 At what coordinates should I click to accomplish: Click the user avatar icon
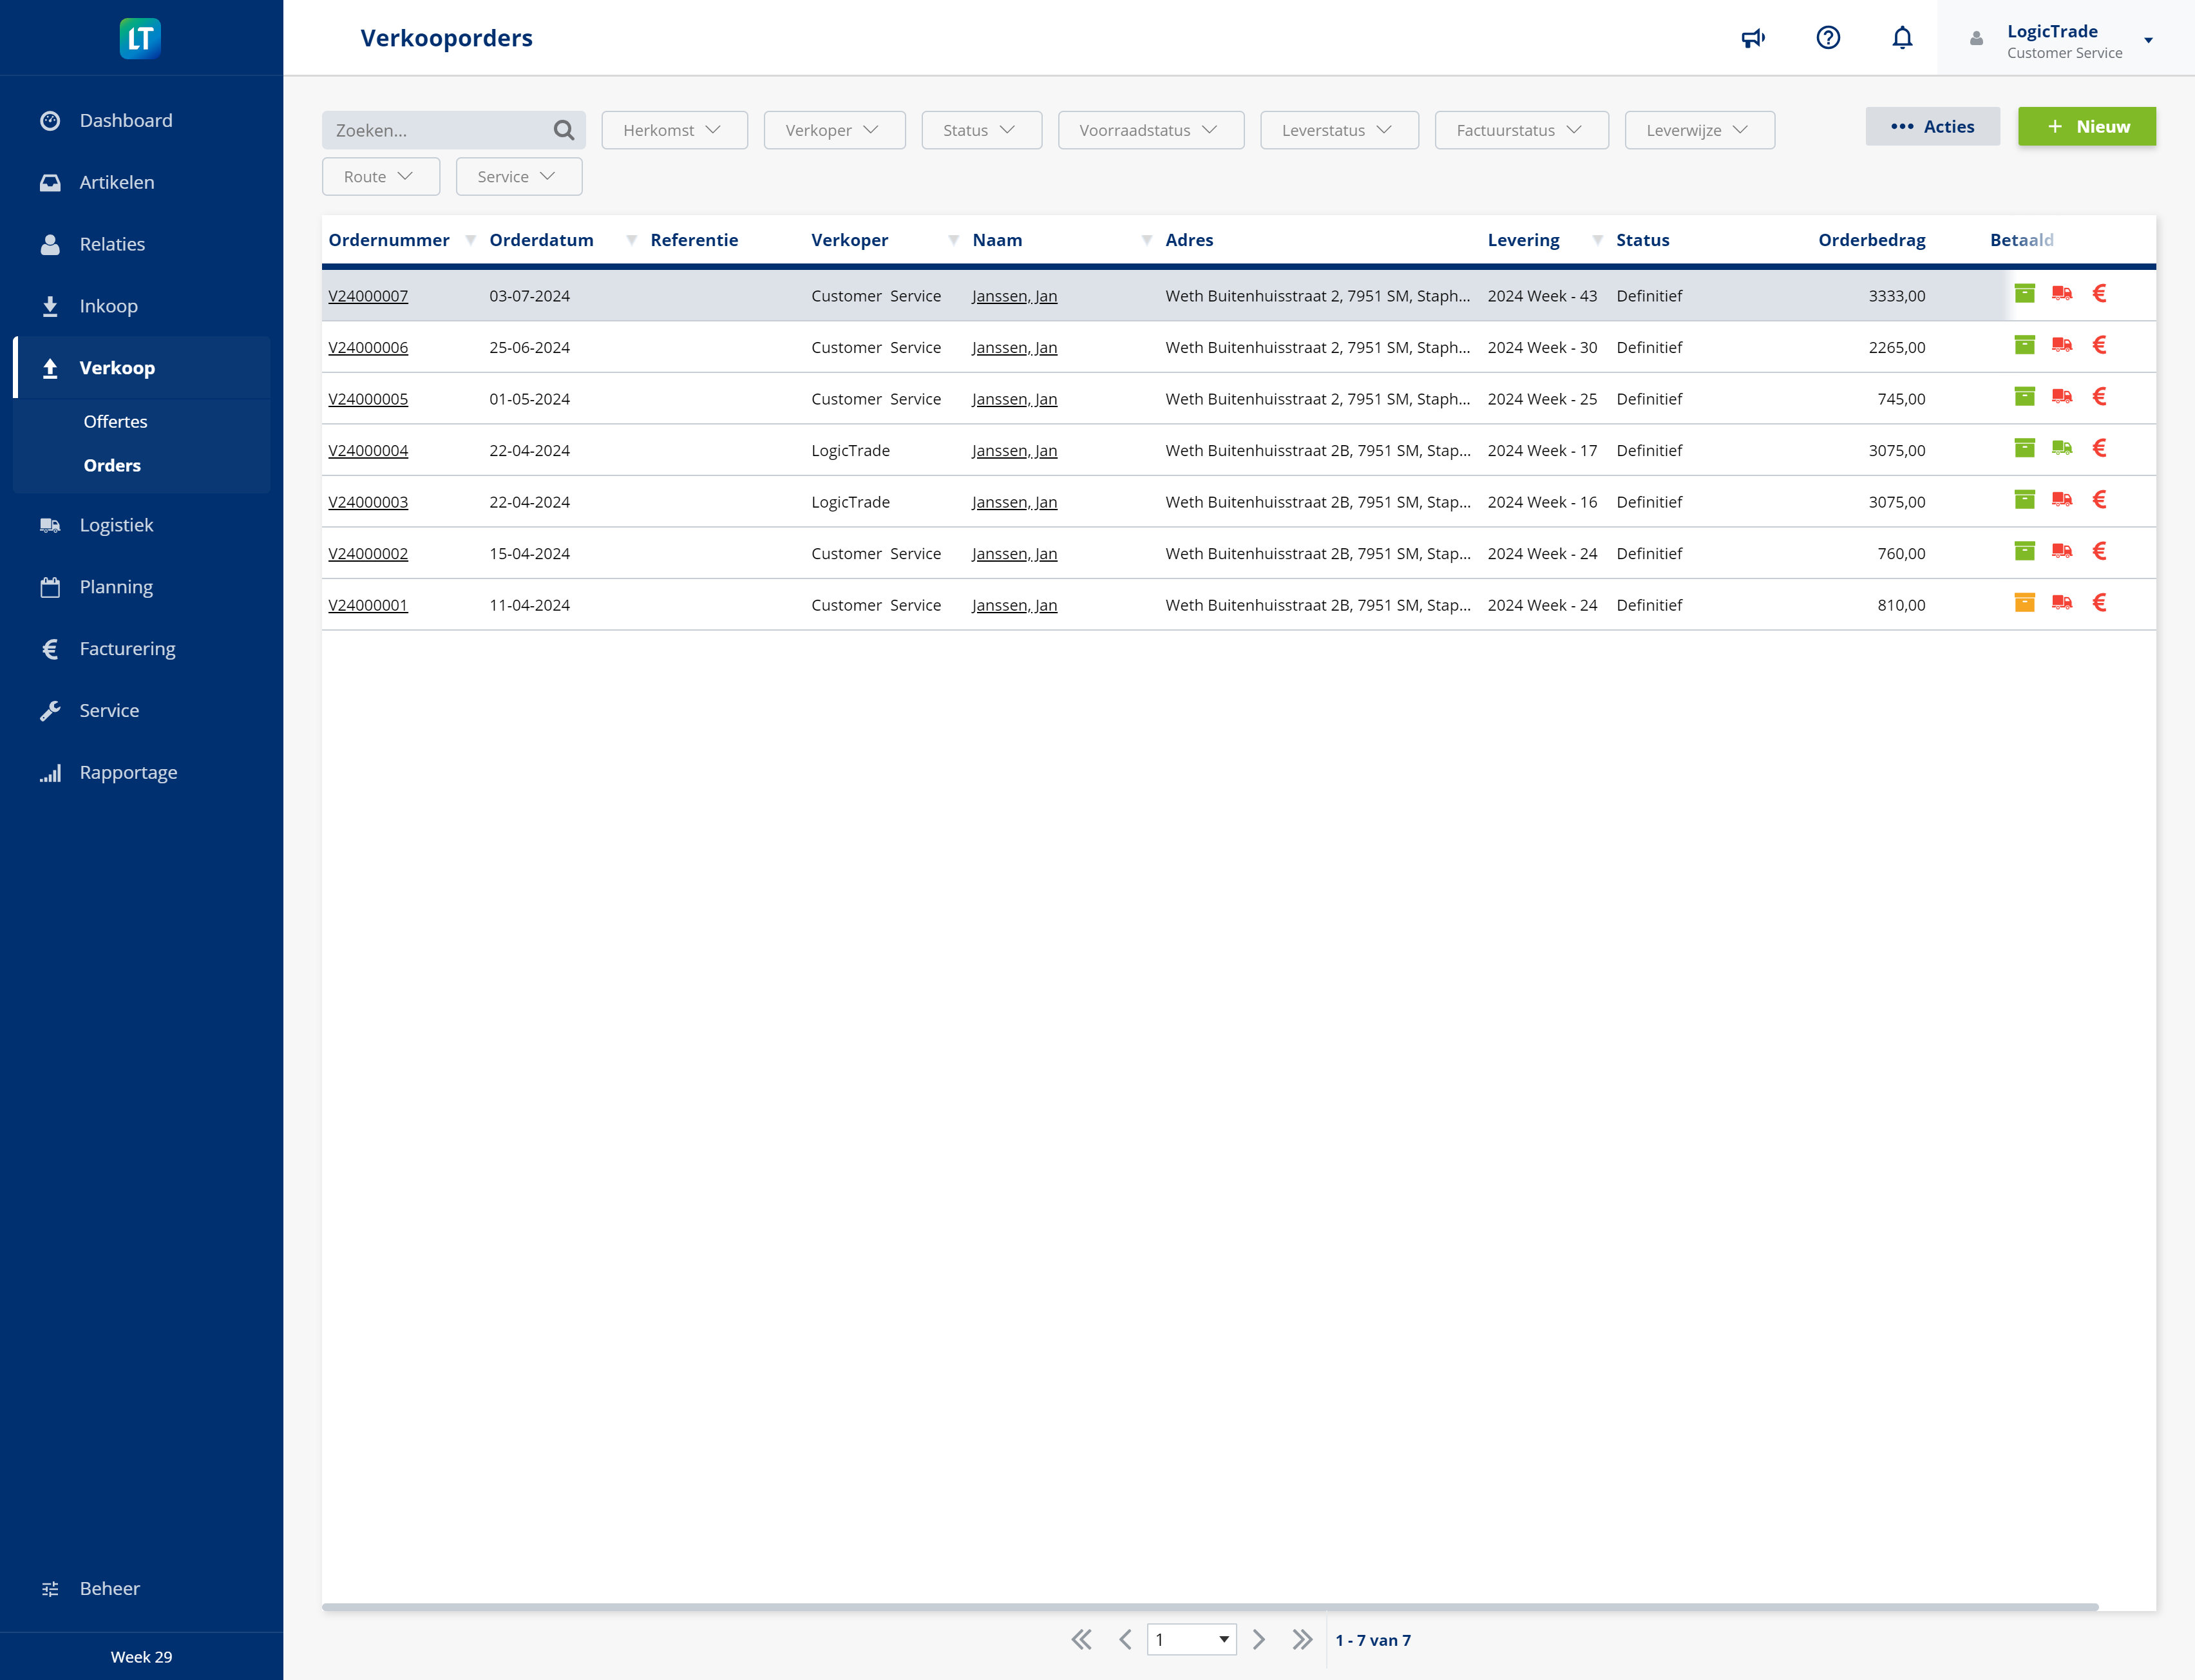click(x=1976, y=39)
